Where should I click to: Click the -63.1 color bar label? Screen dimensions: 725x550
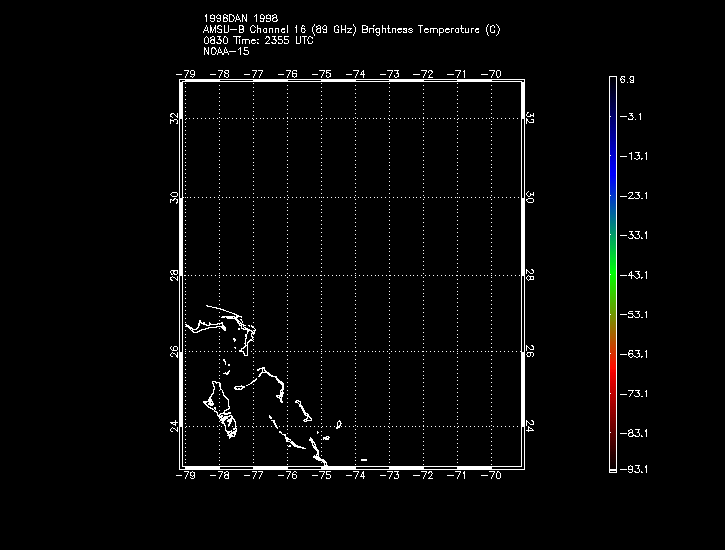click(x=633, y=354)
